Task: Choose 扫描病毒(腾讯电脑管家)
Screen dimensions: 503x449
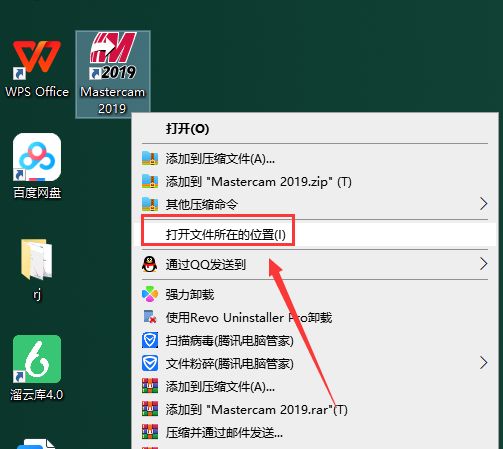Action: (315, 340)
